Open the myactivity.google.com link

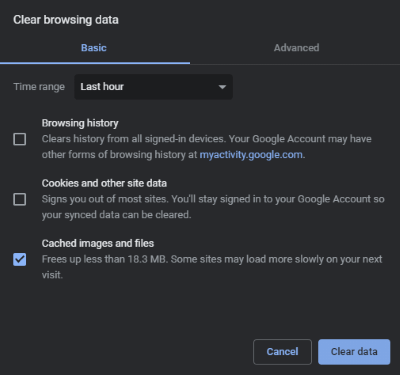tap(251, 155)
